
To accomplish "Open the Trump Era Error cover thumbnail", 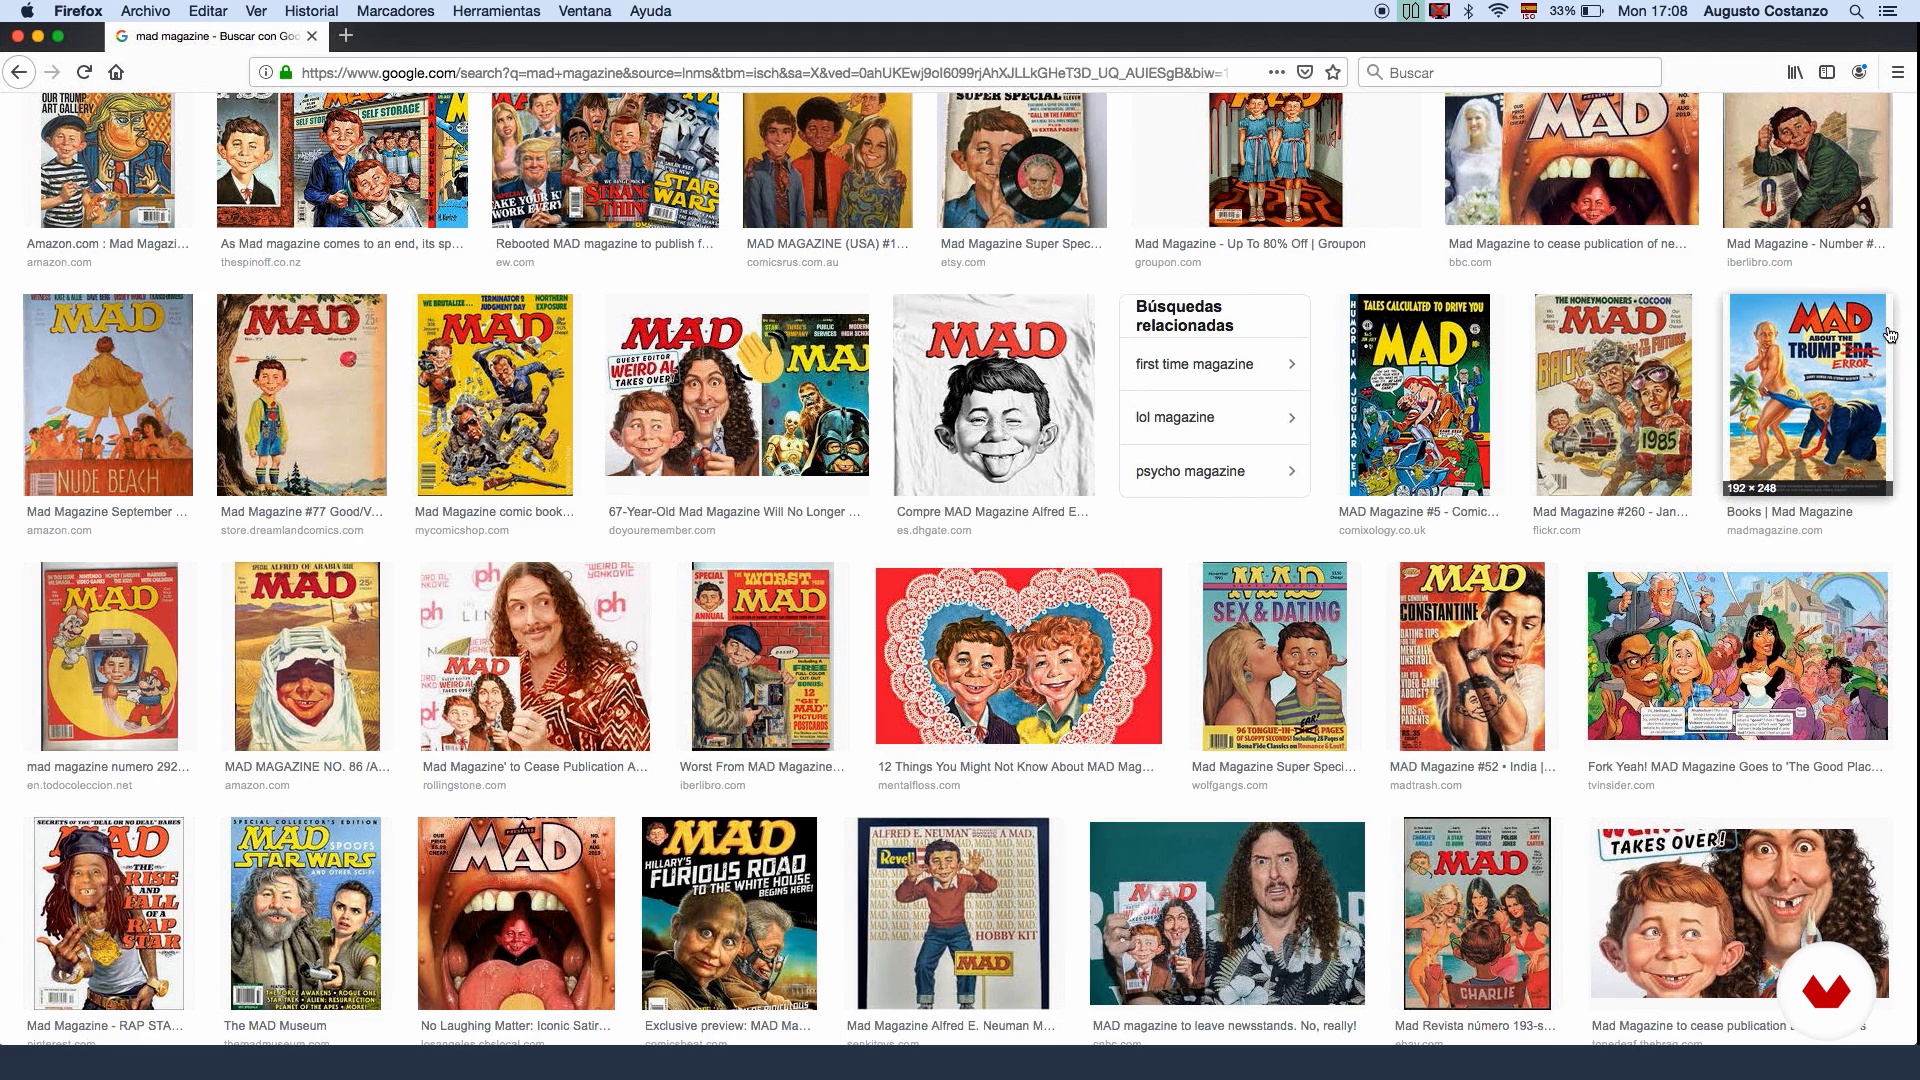I will pos(1808,395).
